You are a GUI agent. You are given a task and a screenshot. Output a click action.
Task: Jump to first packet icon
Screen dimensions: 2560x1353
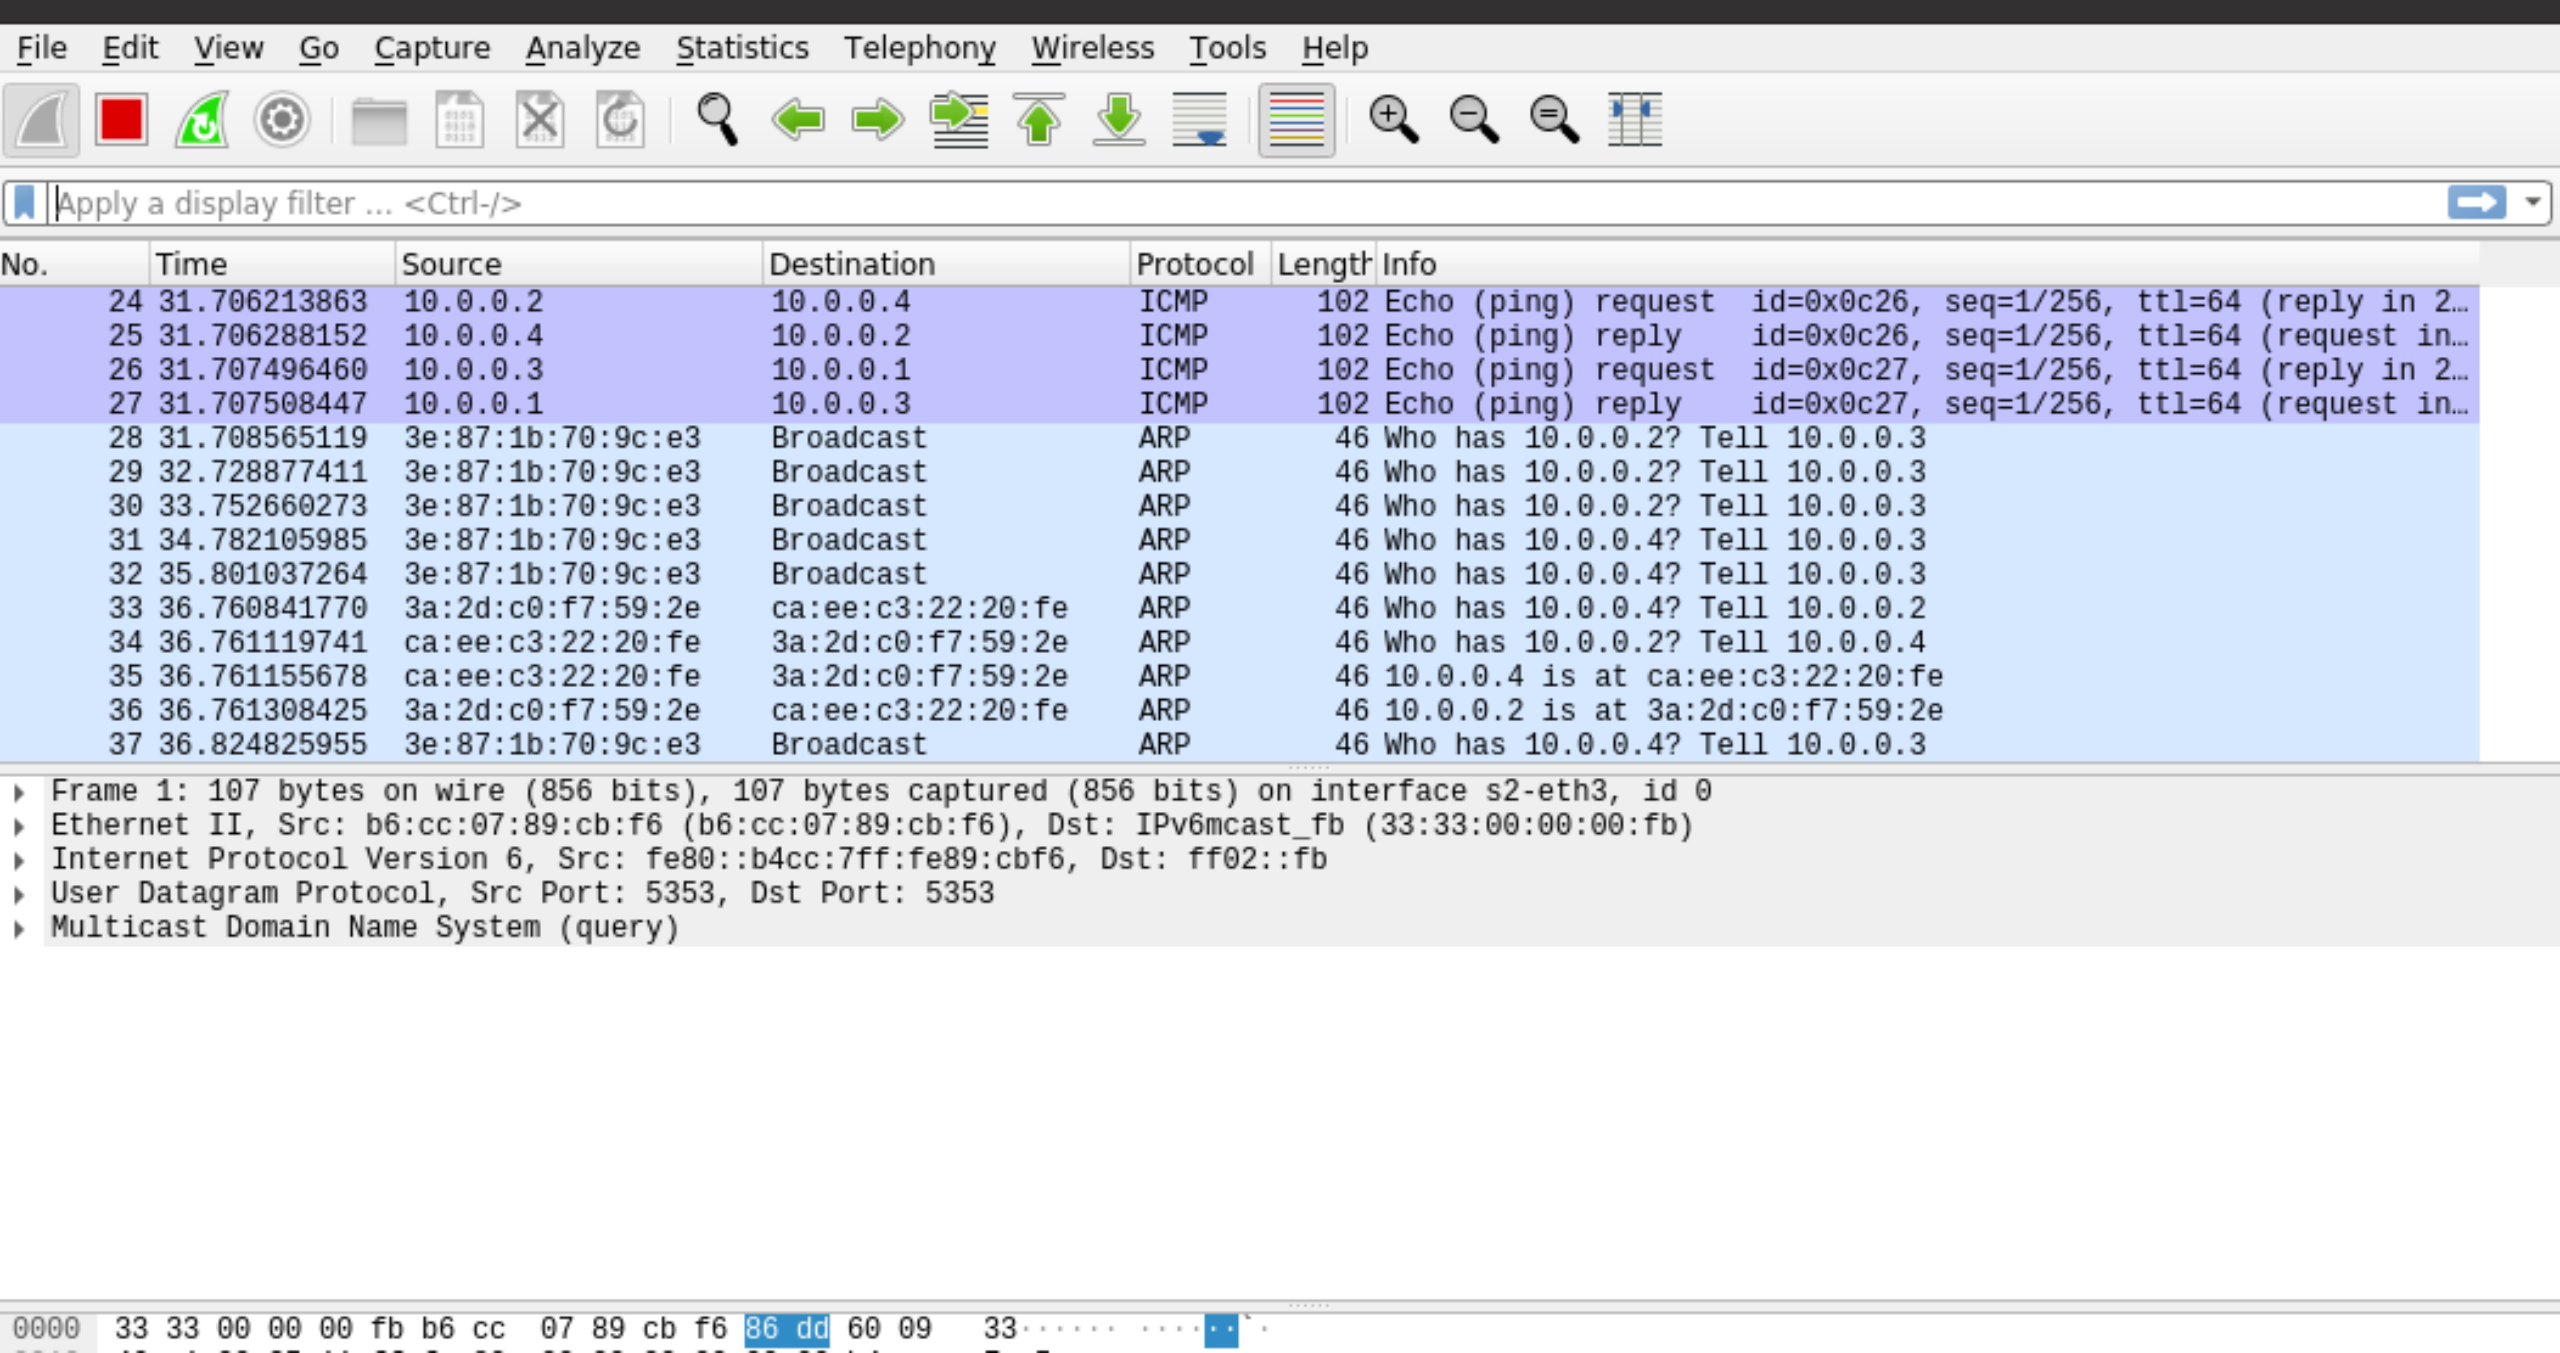1039,120
